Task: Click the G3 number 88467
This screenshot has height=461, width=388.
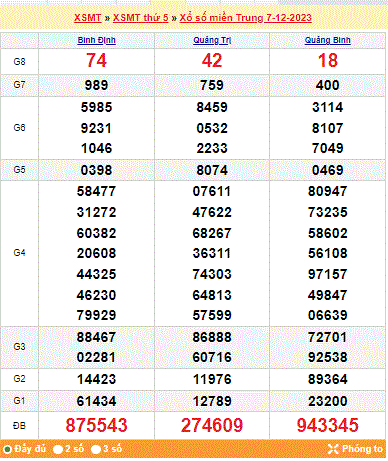Action: pyautogui.click(x=96, y=337)
